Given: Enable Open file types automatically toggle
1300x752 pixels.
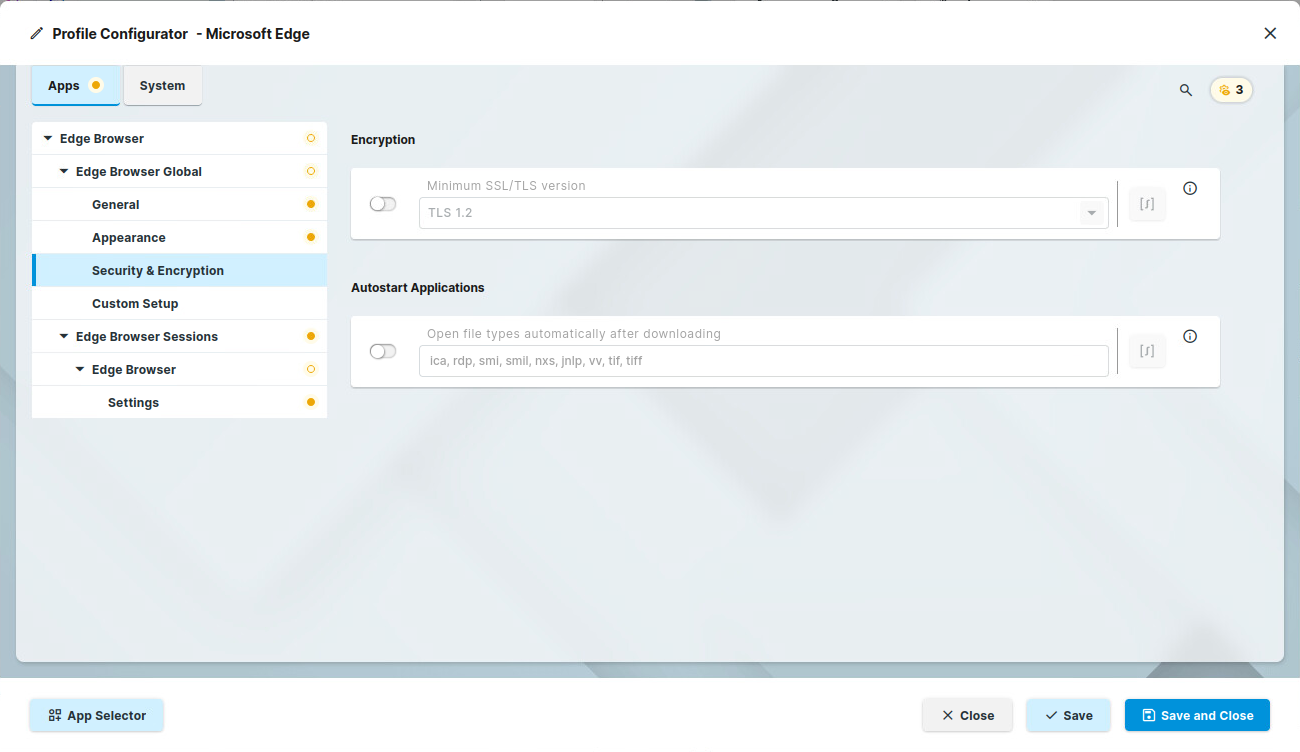Looking at the screenshot, I should pos(383,351).
